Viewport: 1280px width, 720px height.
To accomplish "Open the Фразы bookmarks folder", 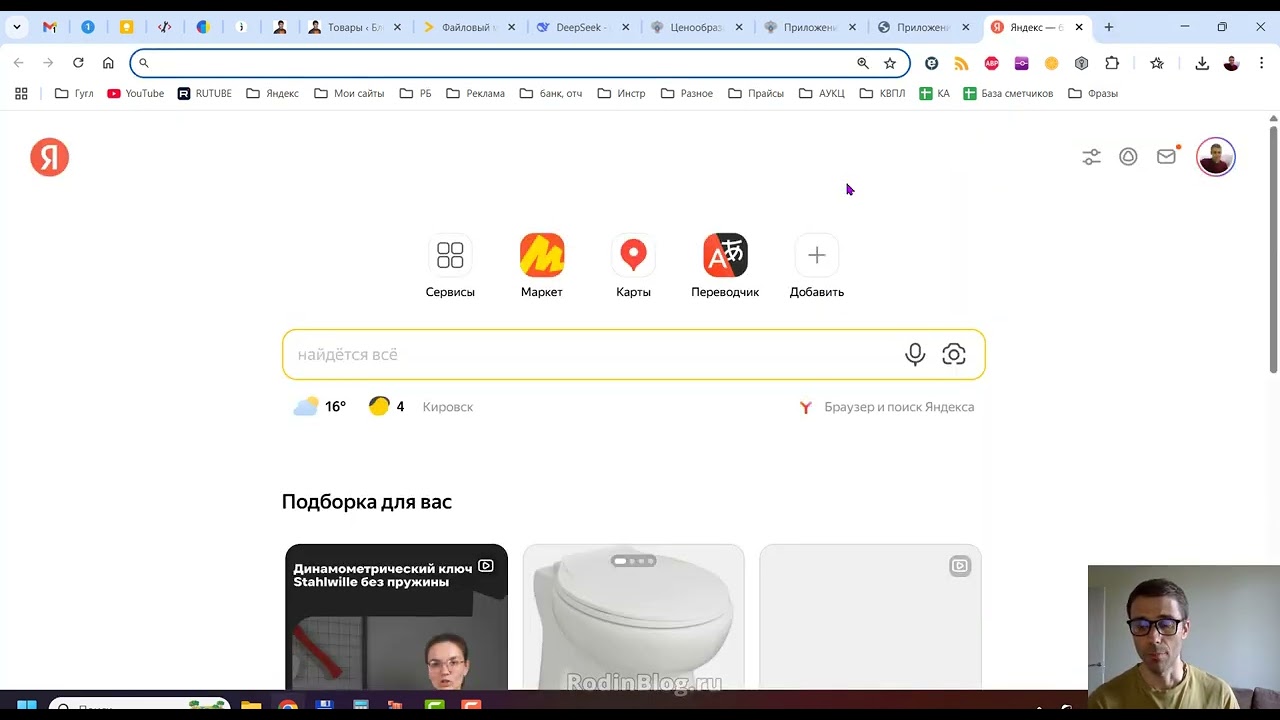I will [x=1093, y=93].
